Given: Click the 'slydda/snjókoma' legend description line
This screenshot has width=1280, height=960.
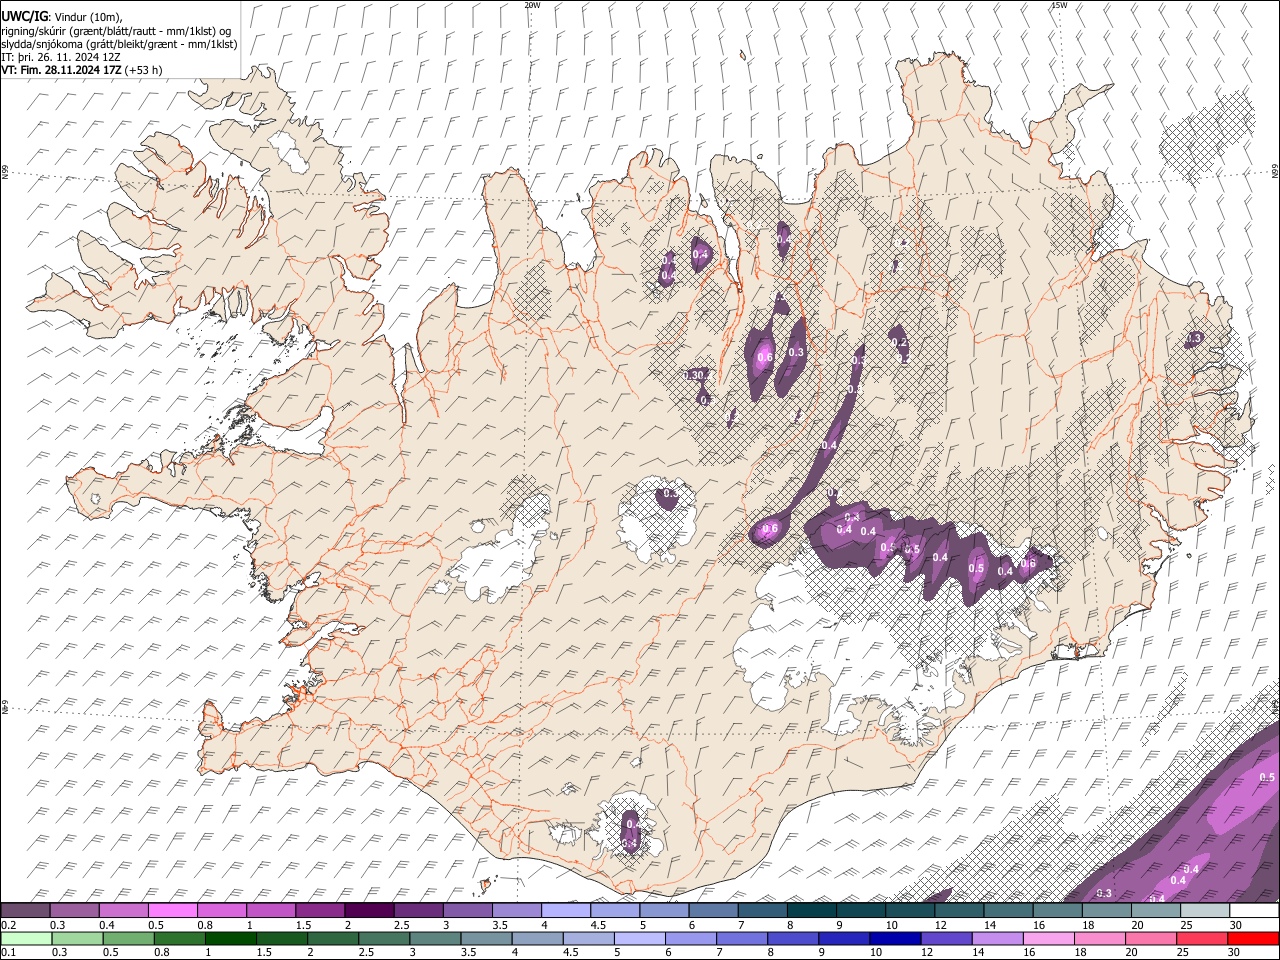Looking at the screenshot, I should 119,44.
